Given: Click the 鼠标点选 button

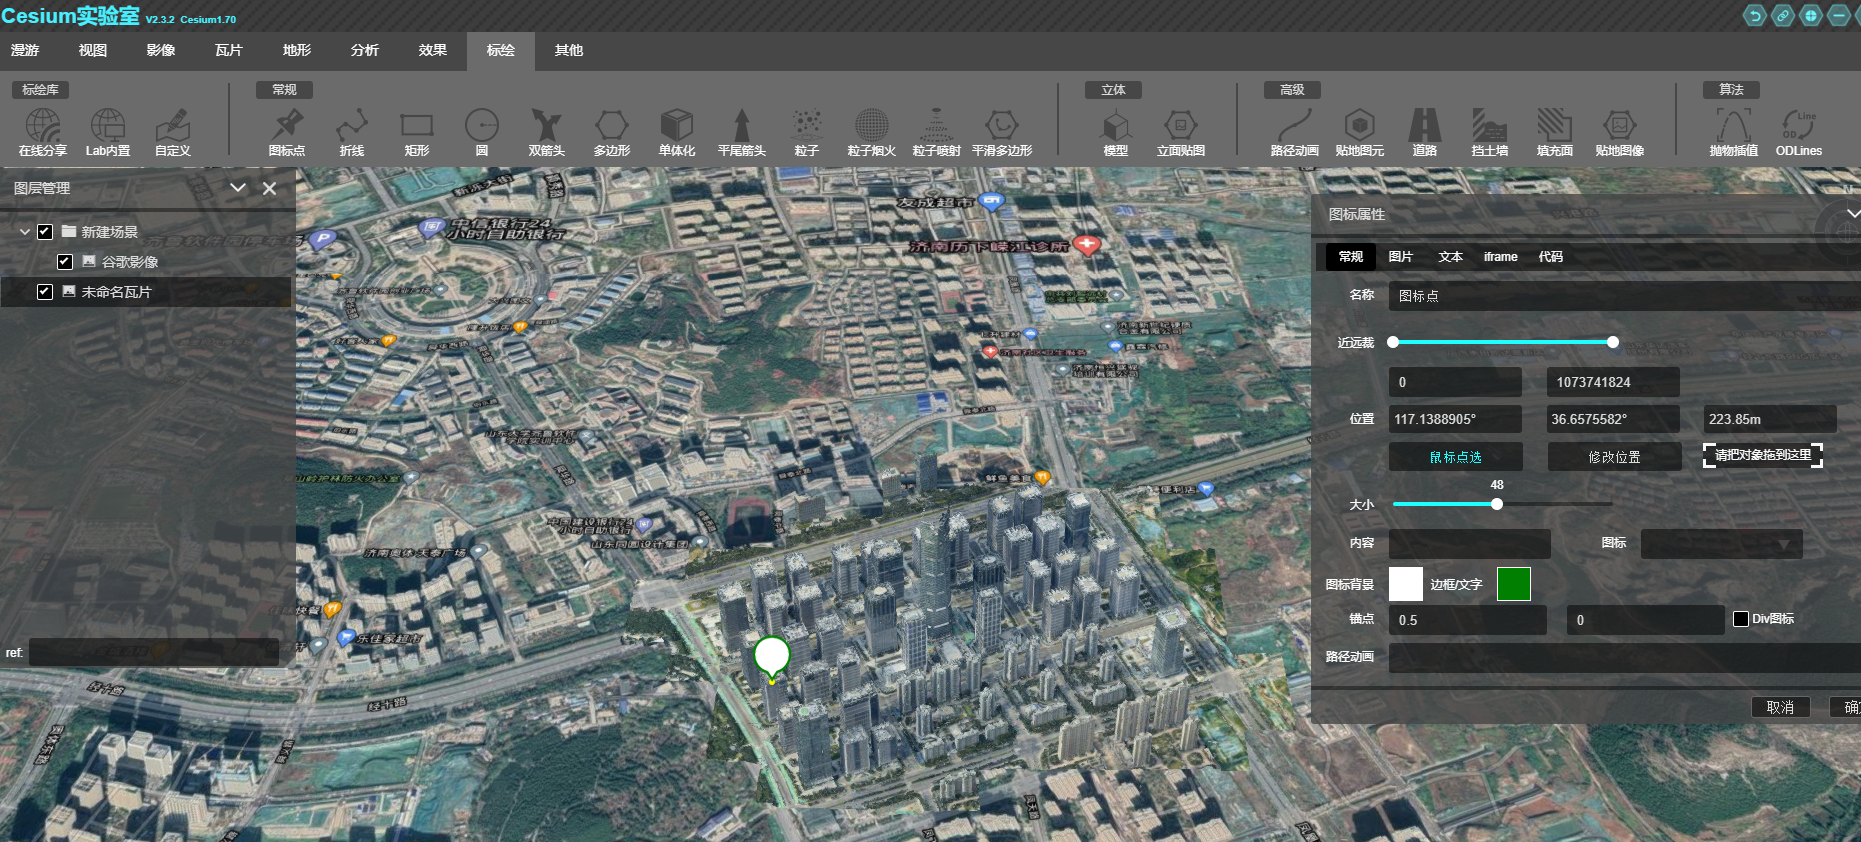Looking at the screenshot, I should point(1456,457).
